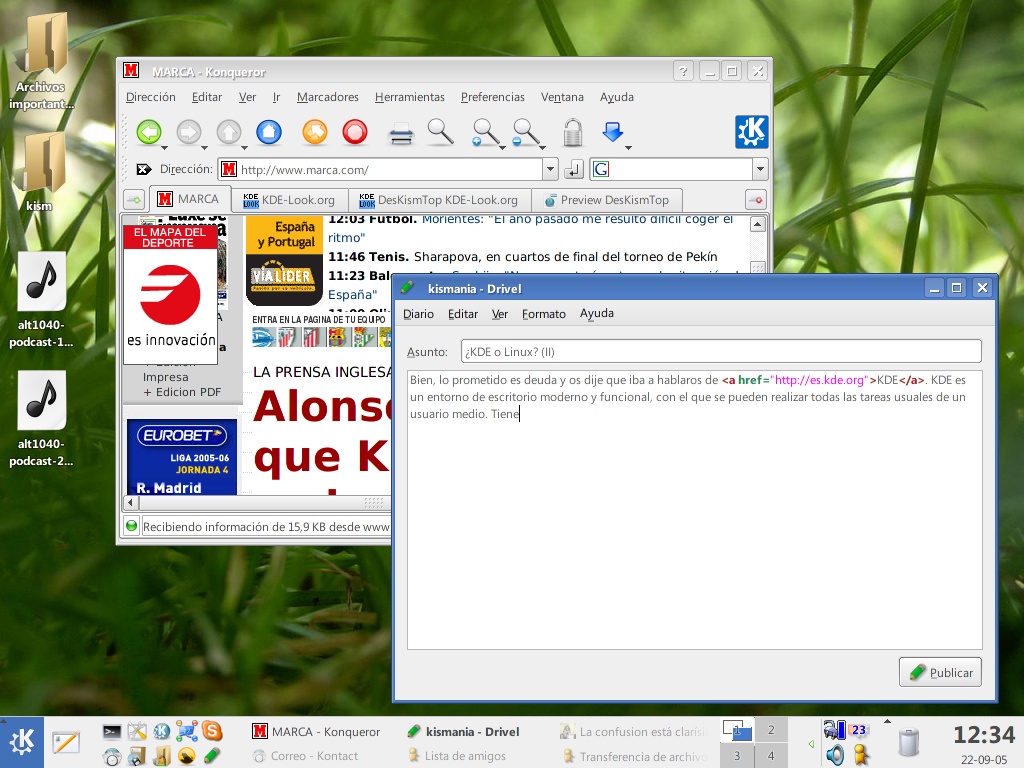1024x768 pixels.
Task: Open new tab with left tab-bar button
Action: 134,199
